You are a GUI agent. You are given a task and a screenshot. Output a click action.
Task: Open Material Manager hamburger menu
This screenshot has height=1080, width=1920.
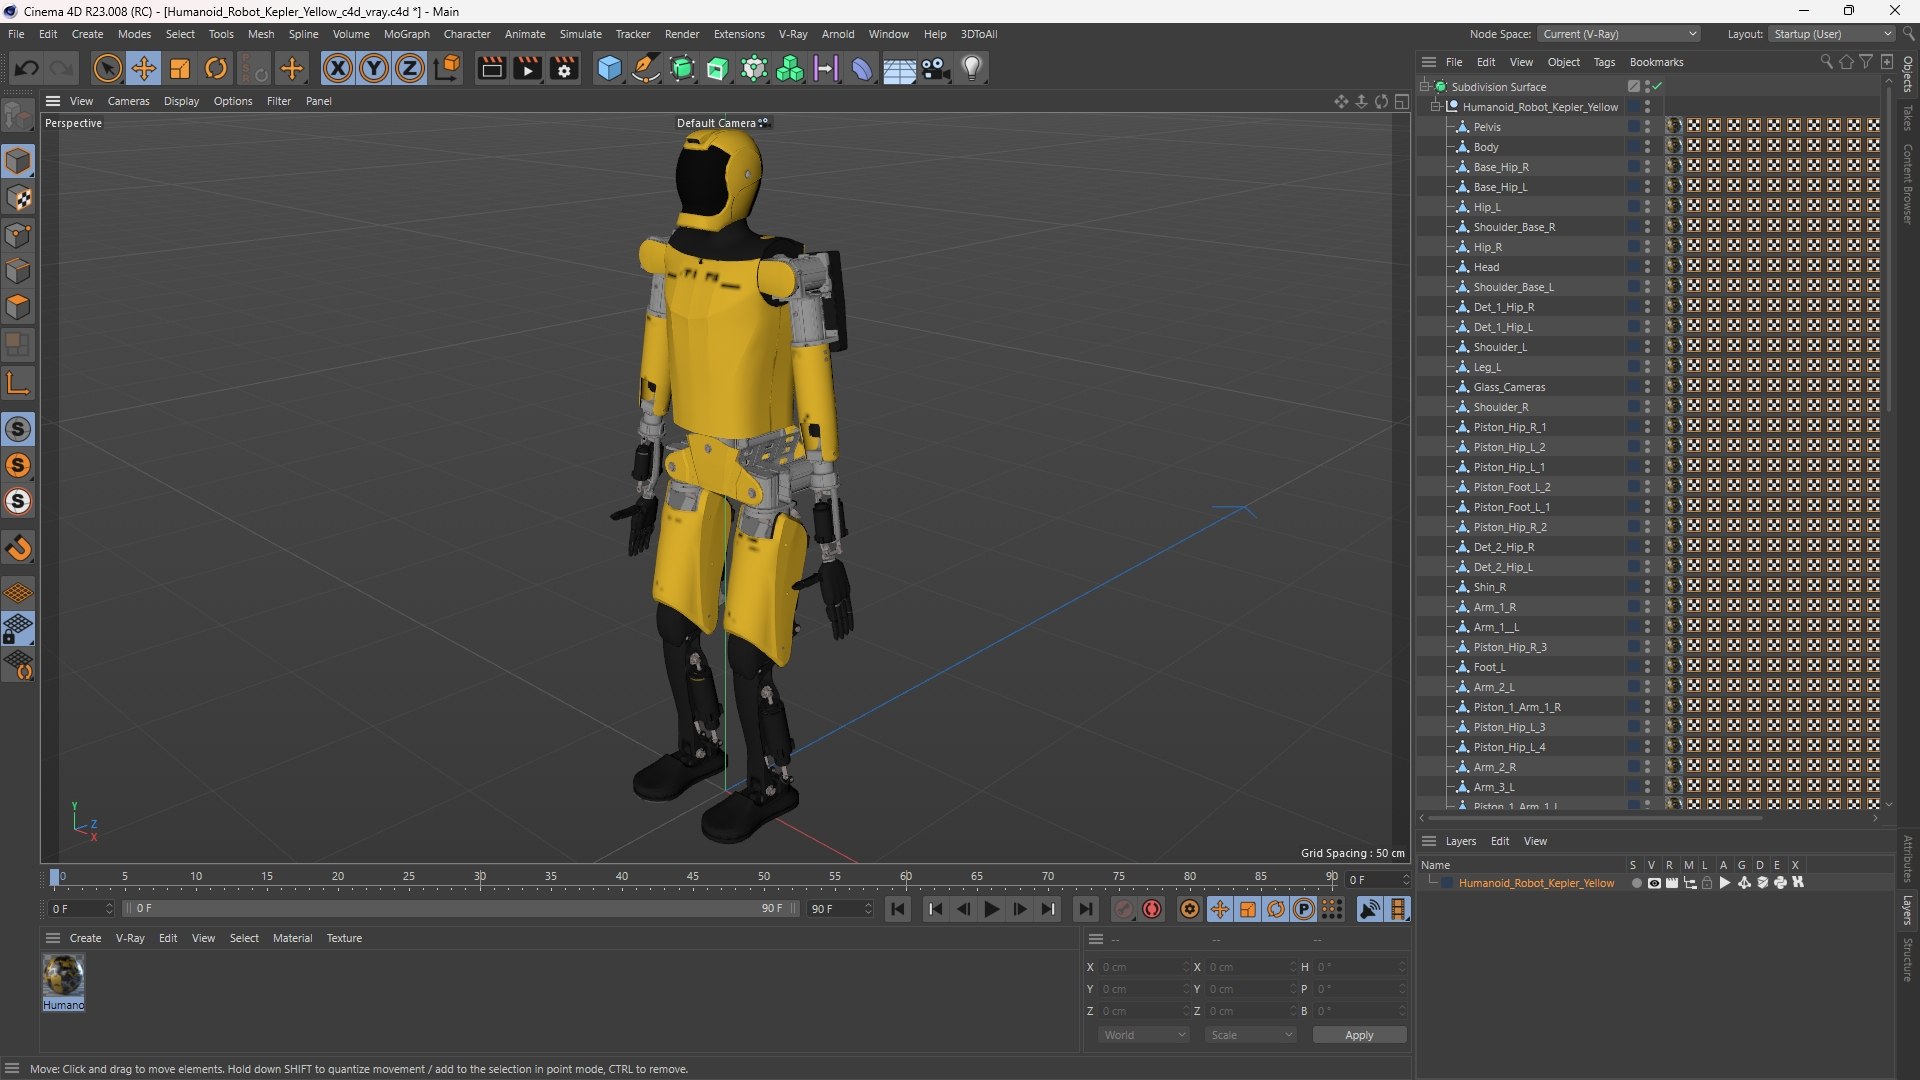(x=53, y=938)
